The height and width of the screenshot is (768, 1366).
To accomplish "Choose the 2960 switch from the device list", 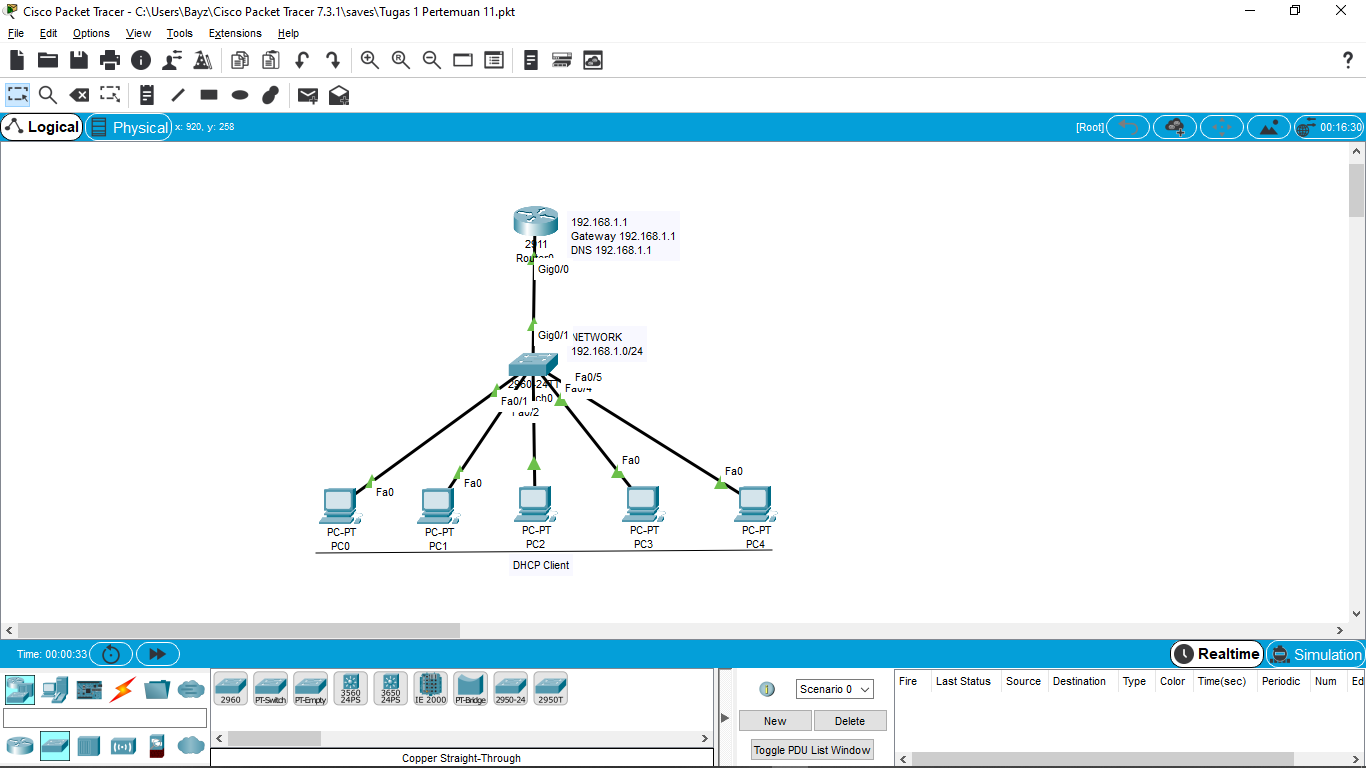I will [230, 689].
